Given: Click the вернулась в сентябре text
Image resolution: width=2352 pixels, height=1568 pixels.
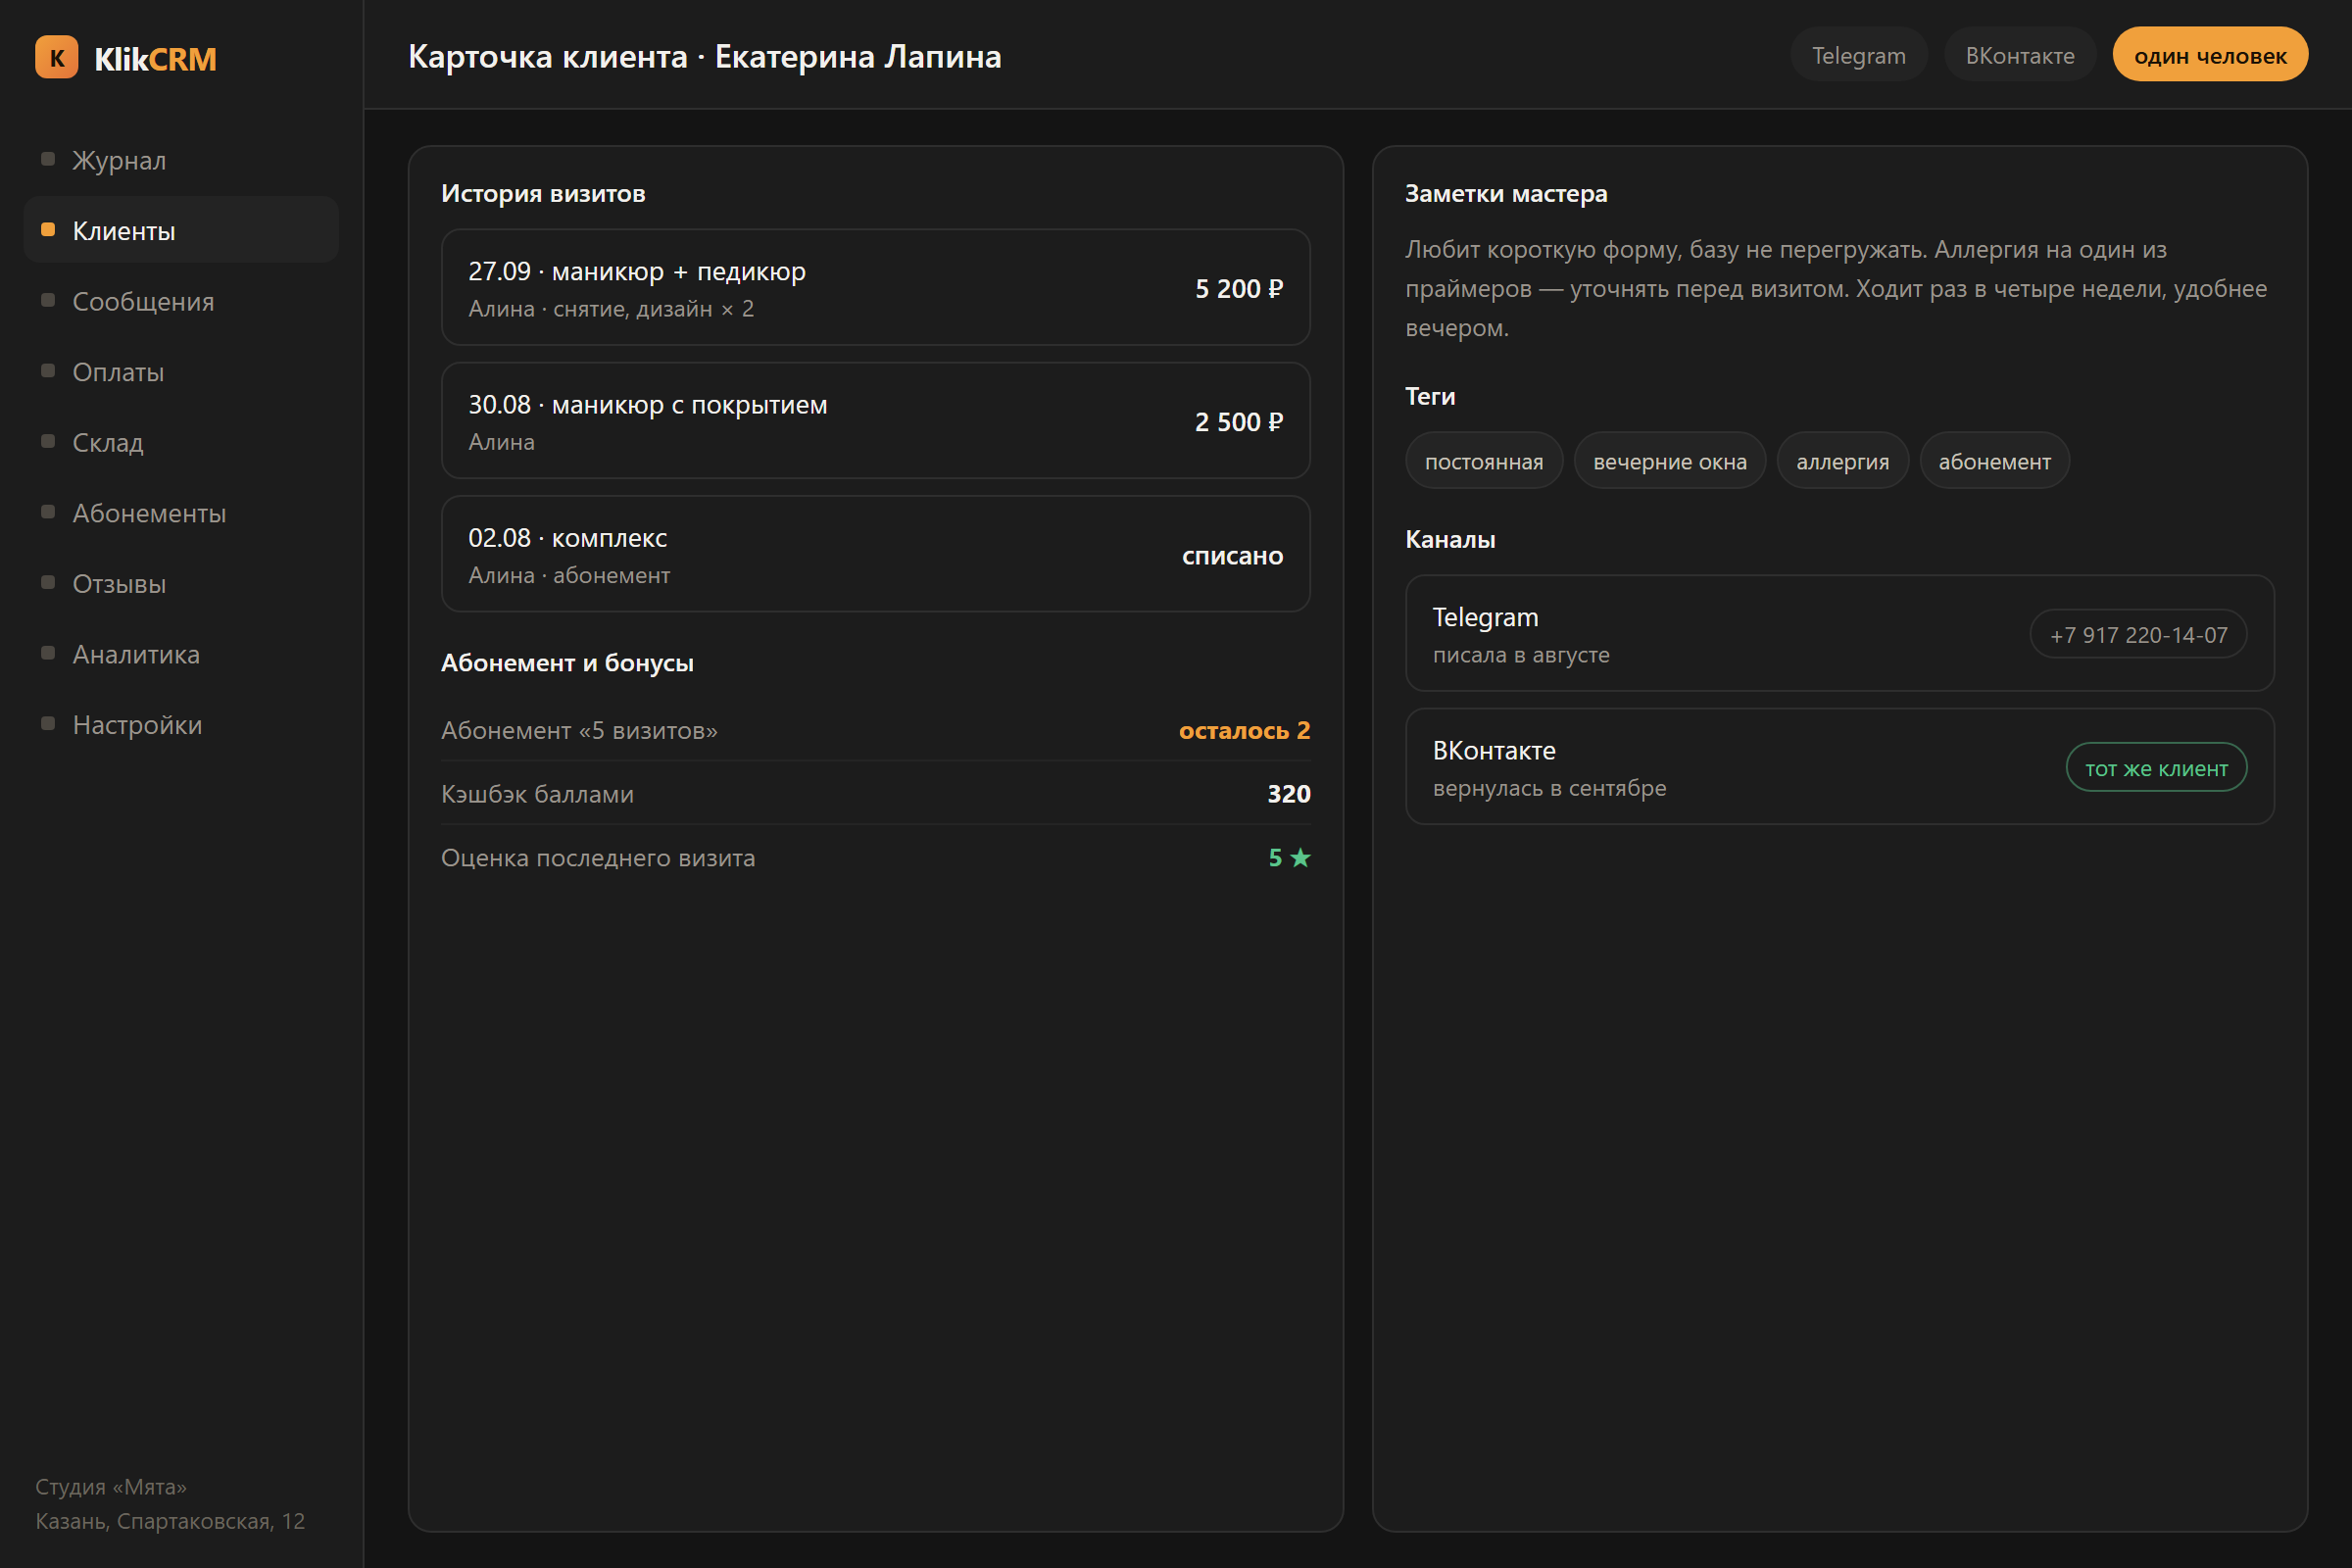Looking at the screenshot, I should coord(1549,788).
